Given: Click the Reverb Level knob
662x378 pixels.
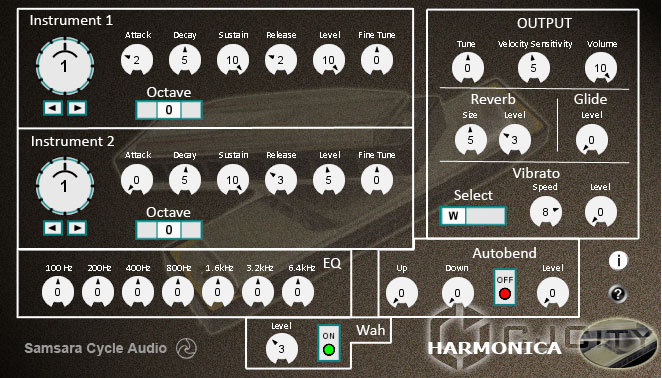Looking at the screenshot, I should pos(515,139).
